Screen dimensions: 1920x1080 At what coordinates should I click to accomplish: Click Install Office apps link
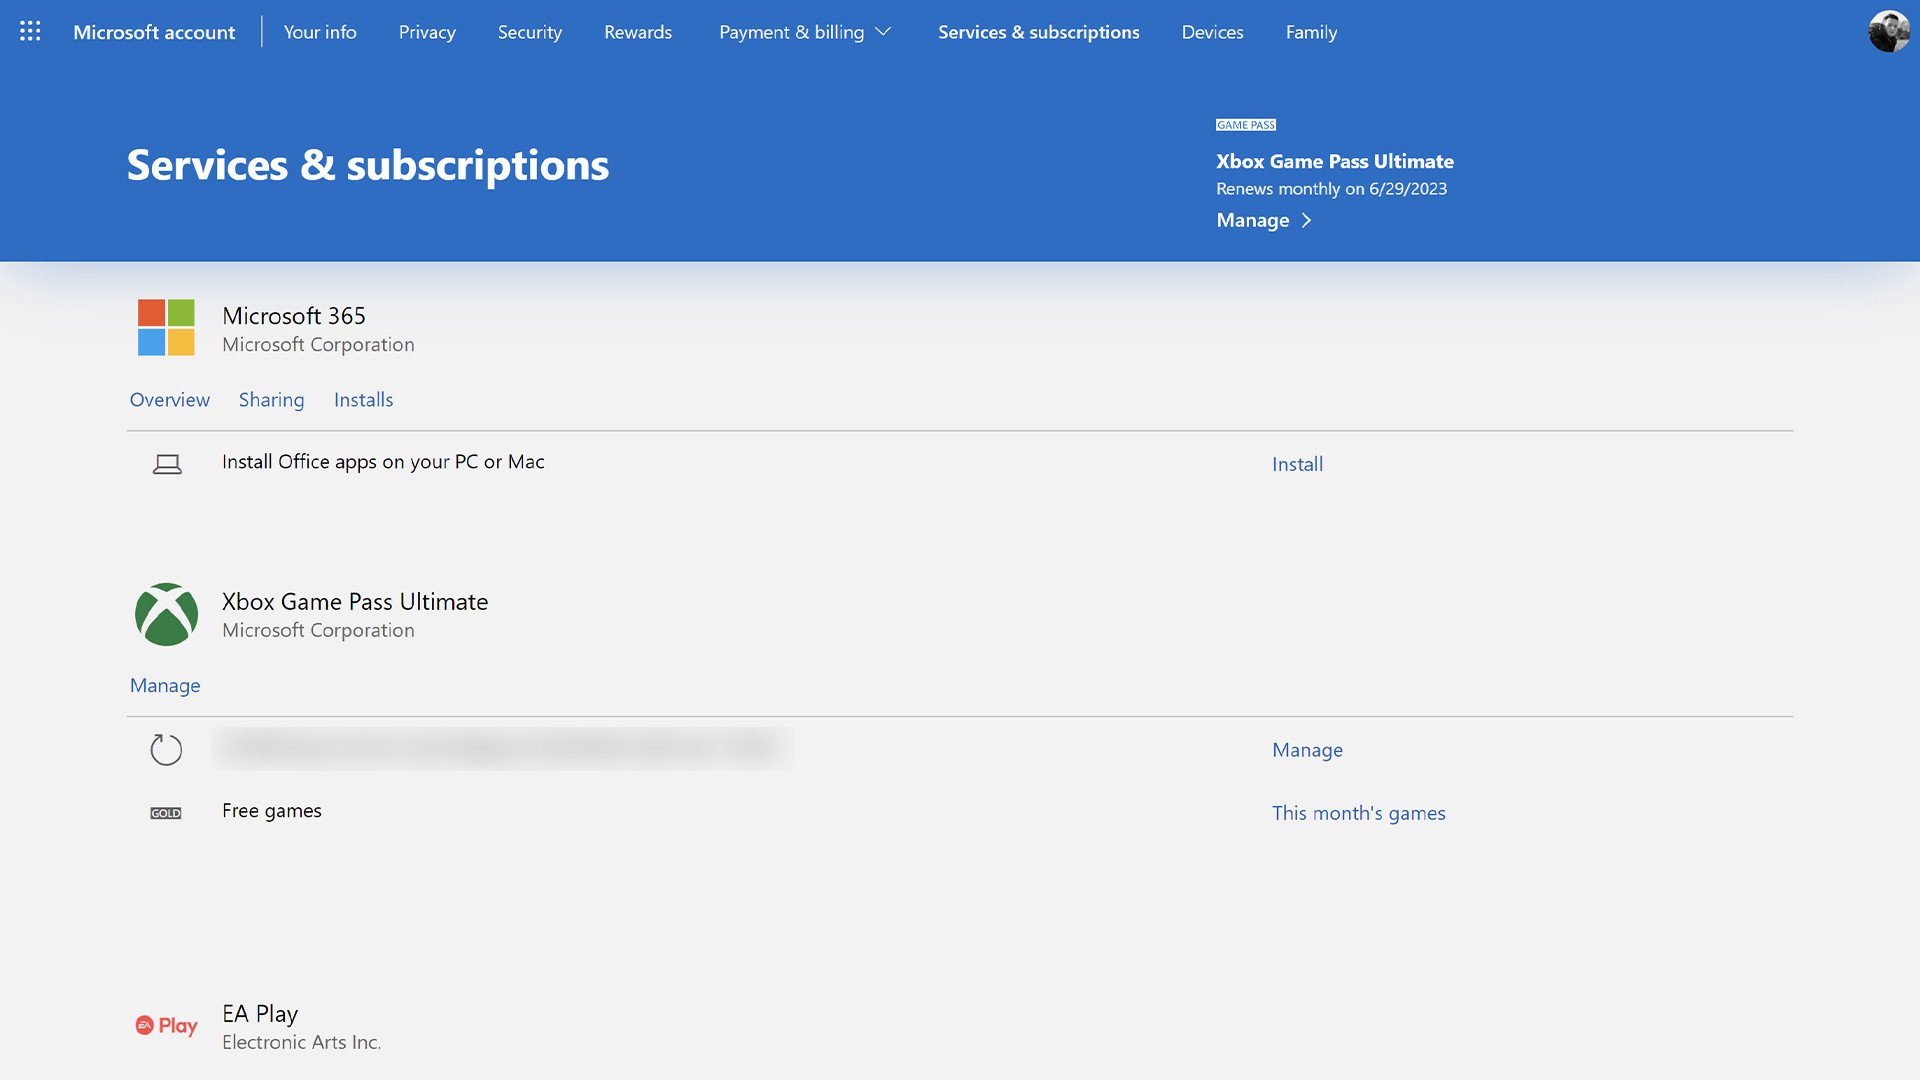(x=1296, y=463)
